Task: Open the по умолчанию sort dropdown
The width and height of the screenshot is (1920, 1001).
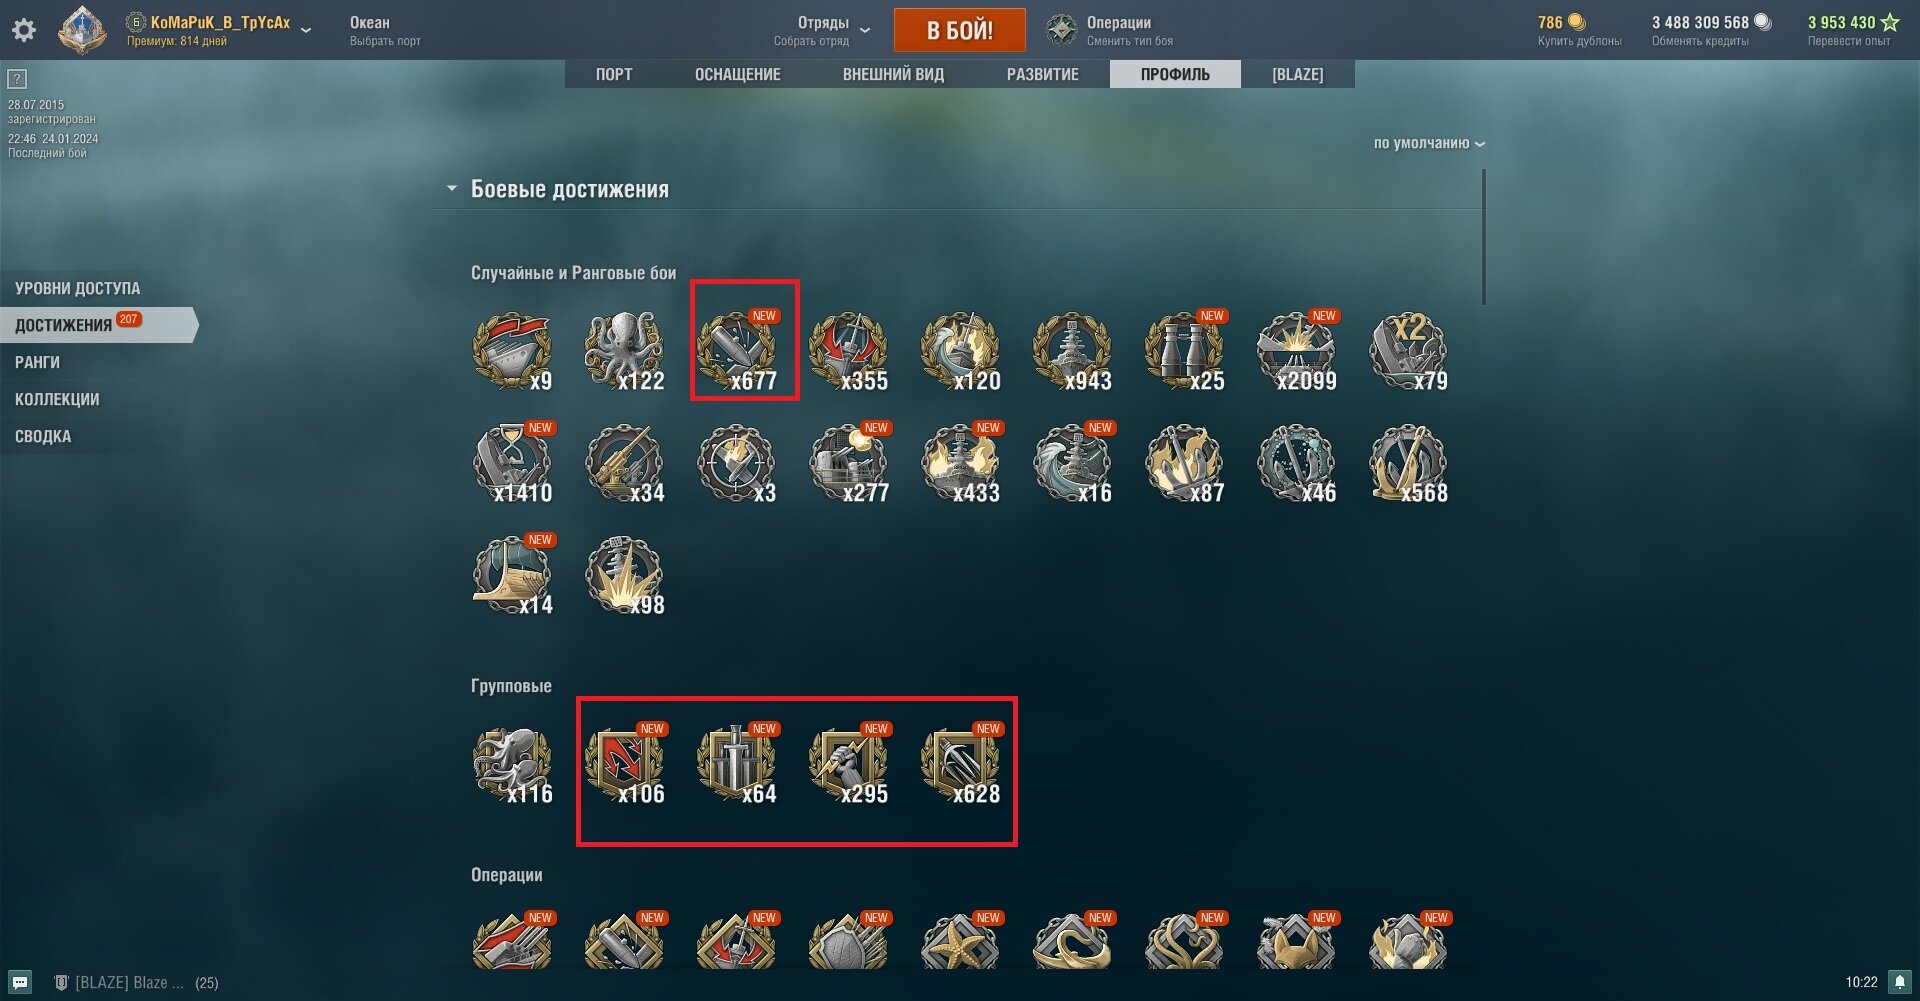Action: tap(1429, 143)
